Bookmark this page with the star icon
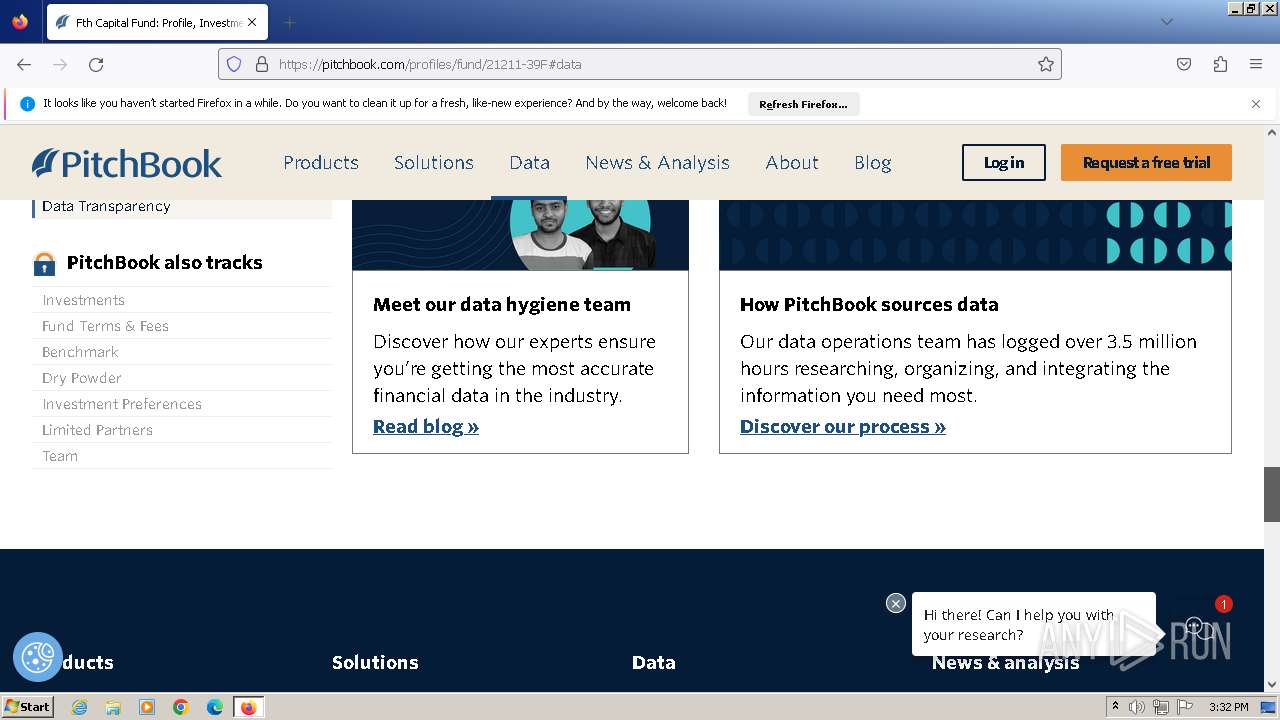Screen dimensions: 1280x720 click(x=1046, y=64)
